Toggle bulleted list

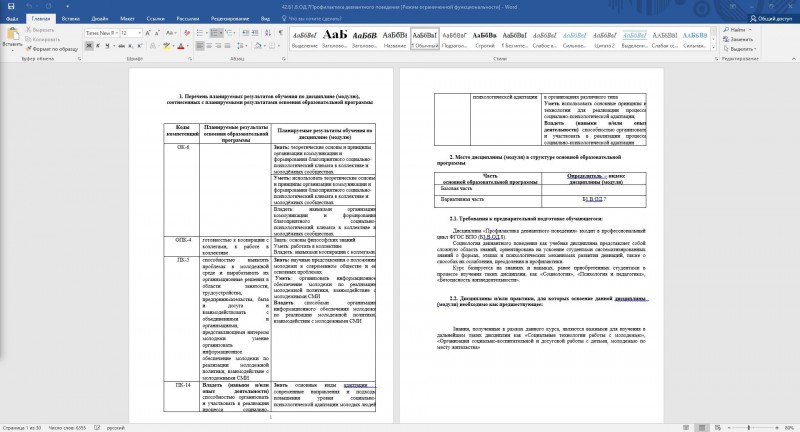(x=199, y=33)
